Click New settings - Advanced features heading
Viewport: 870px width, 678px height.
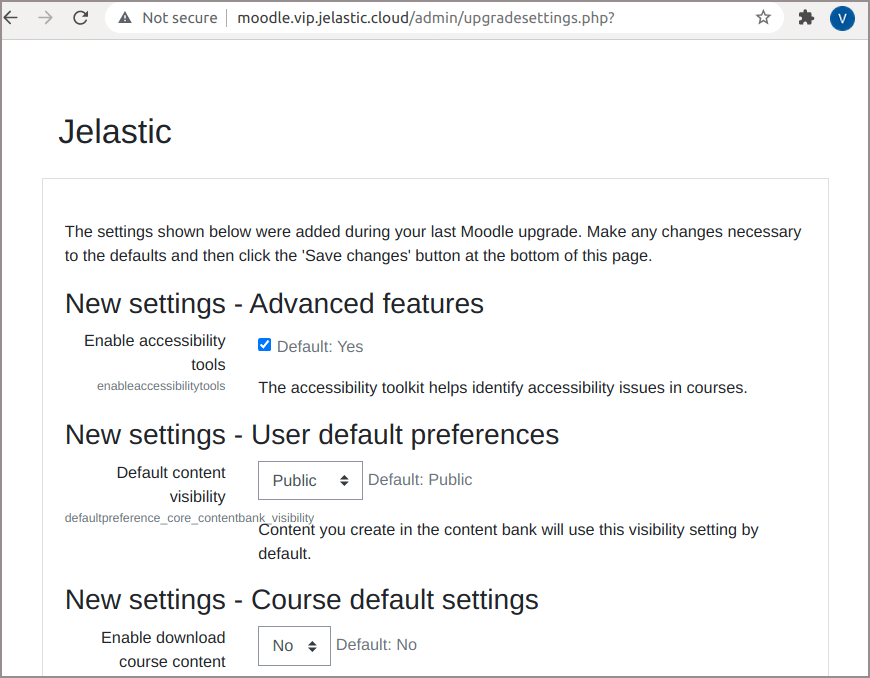click(x=274, y=304)
